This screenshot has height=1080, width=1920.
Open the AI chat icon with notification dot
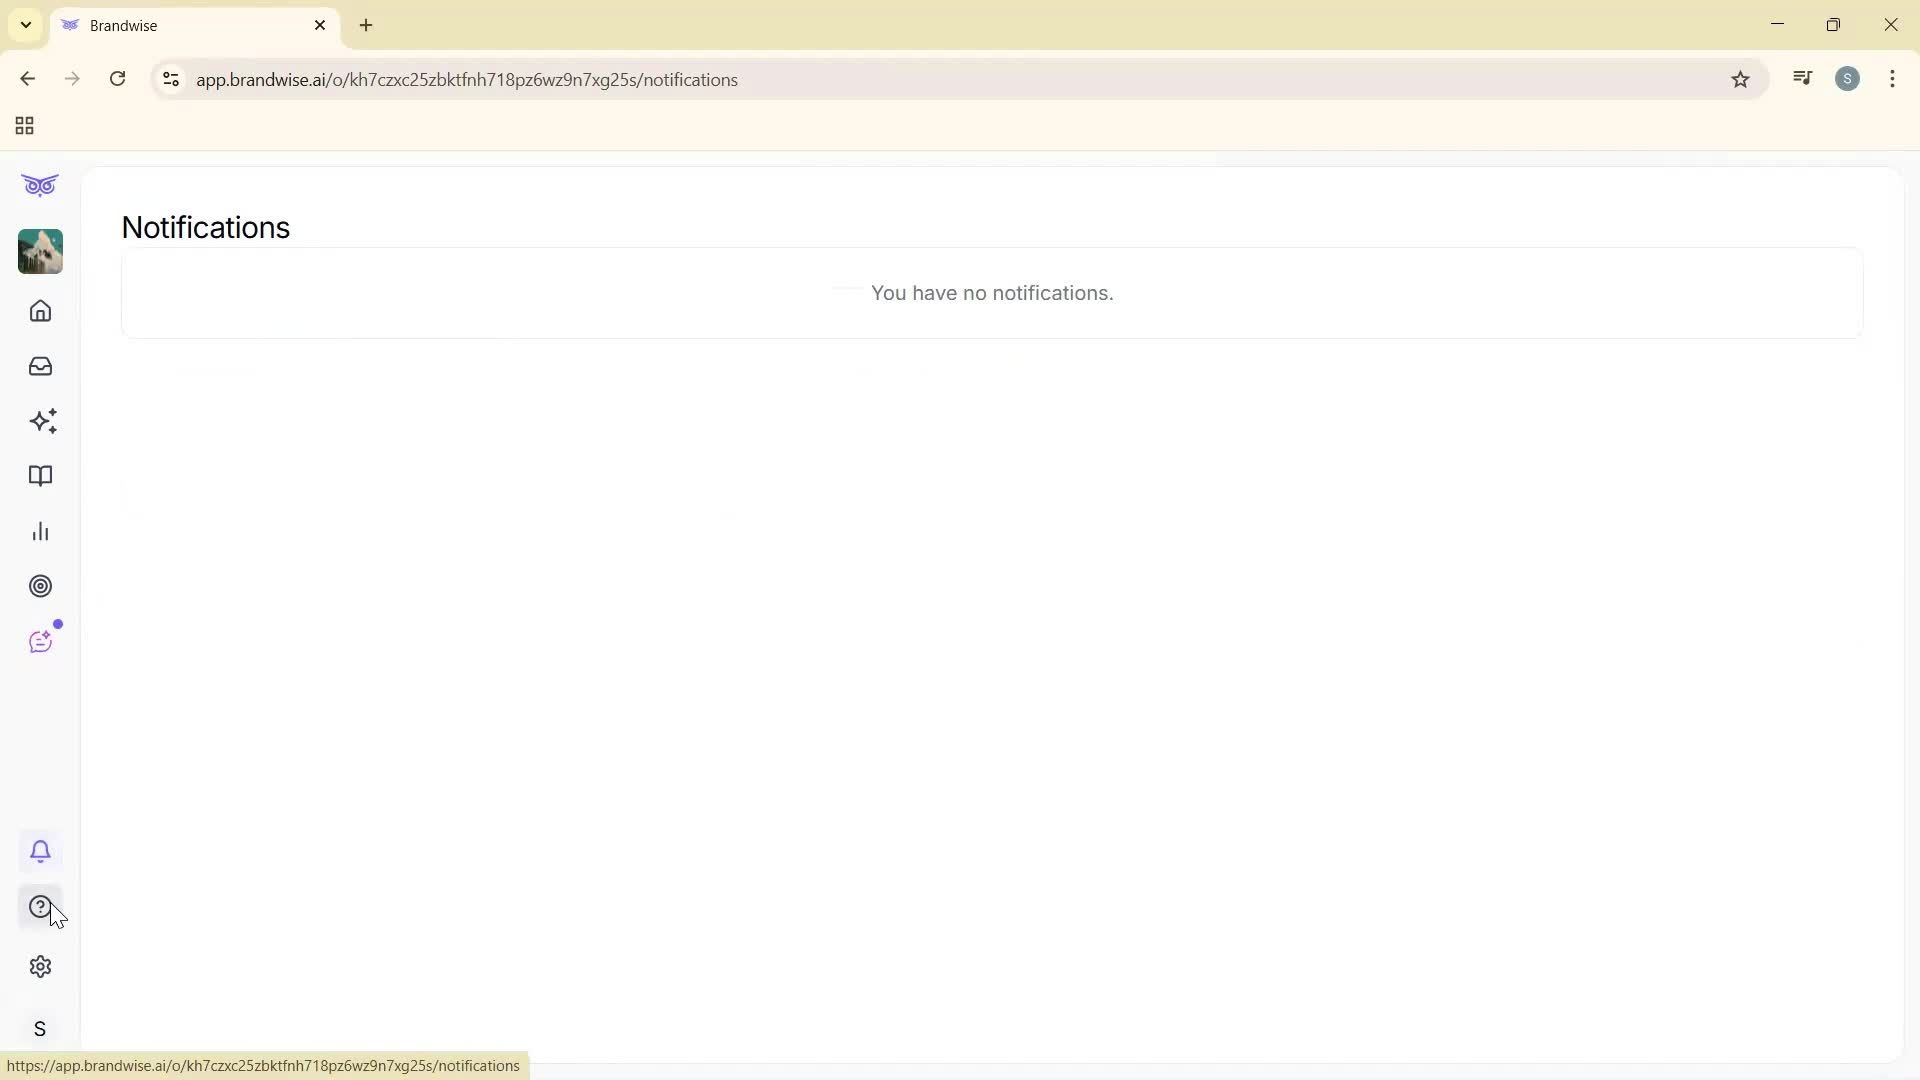tap(41, 641)
